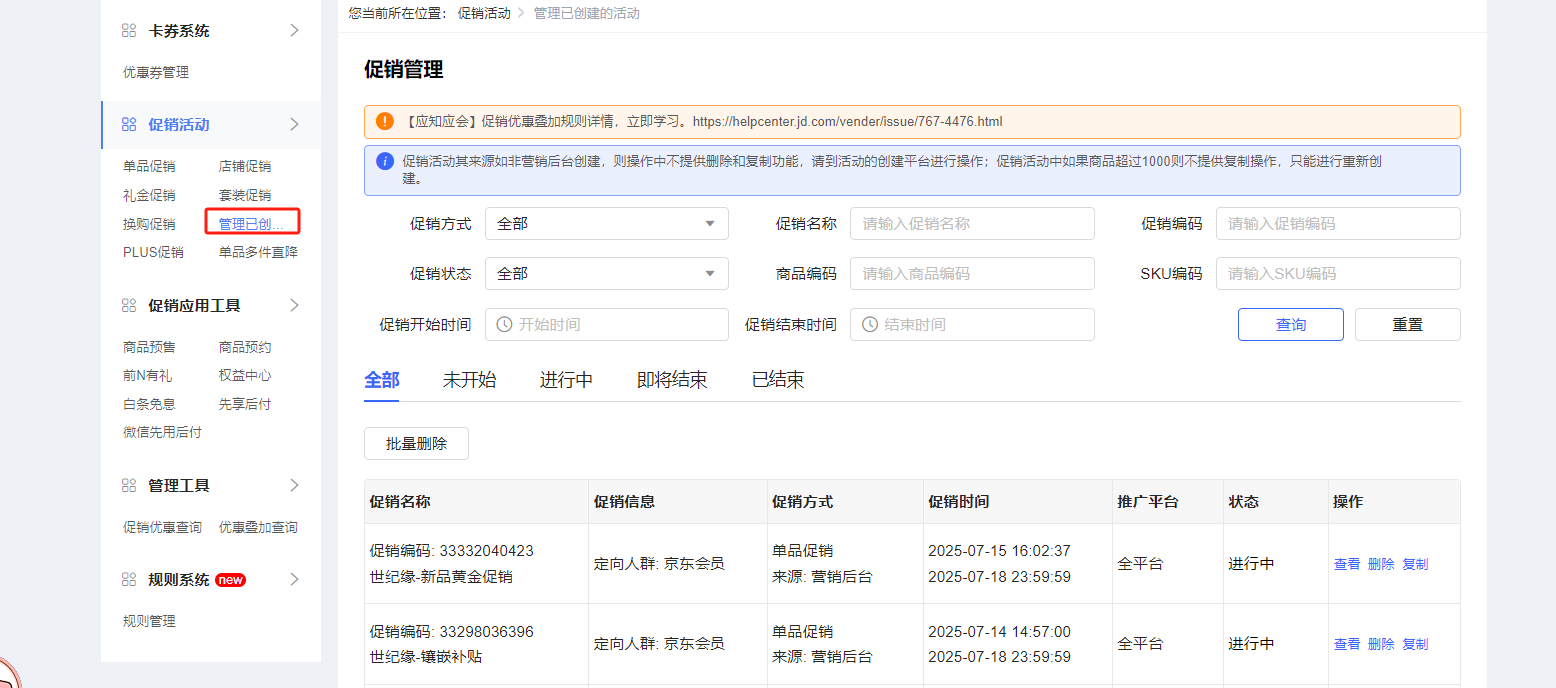Viewport: 1556px width, 688px height.
Task: Open 单品促销 in the sidebar
Action: (149, 166)
